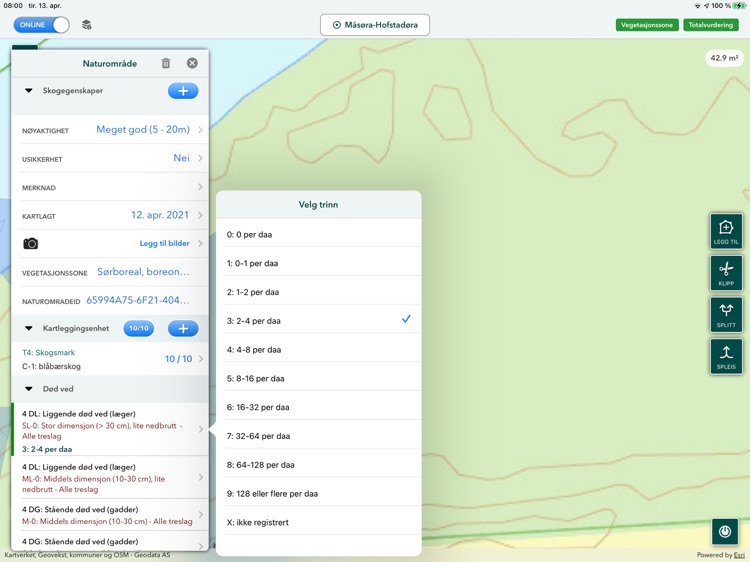Image resolution: width=750 pixels, height=562 pixels.
Task: Change the Usikkerhet value Nei
Action: 181,158
